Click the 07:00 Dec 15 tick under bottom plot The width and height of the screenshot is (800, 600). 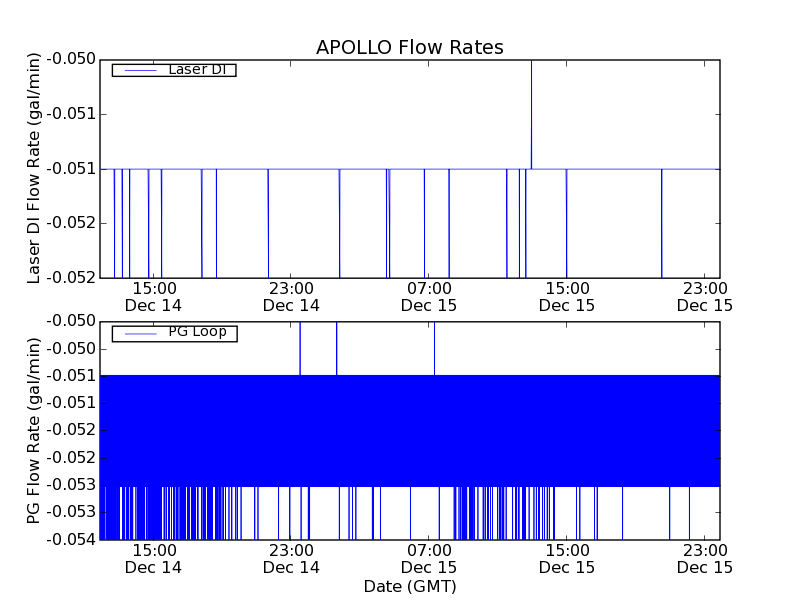coord(428,558)
